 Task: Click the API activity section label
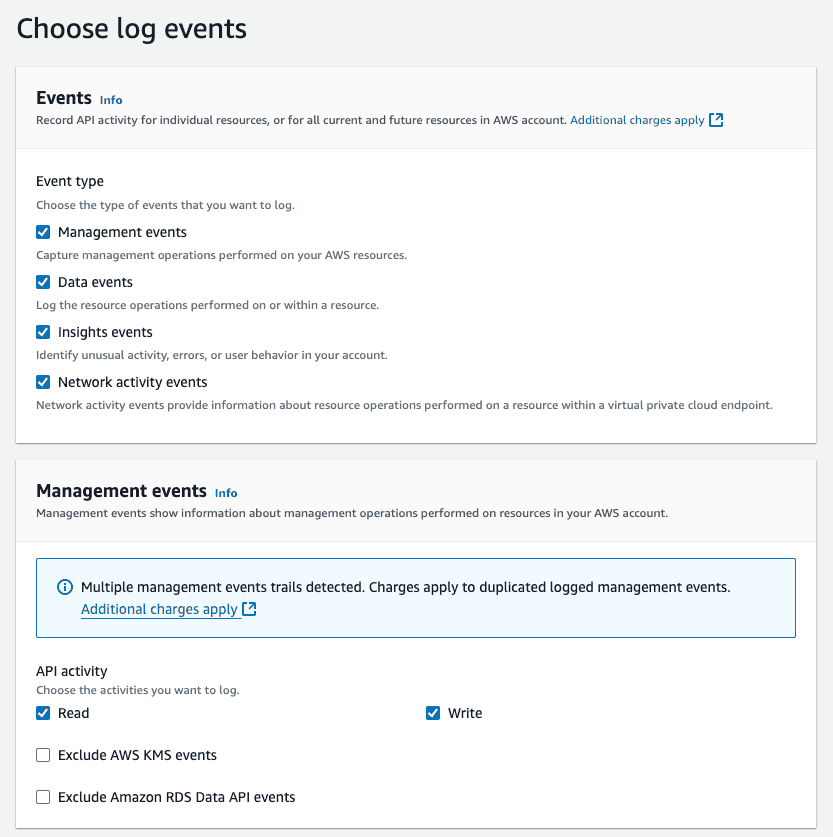pyautogui.click(x=70, y=670)
